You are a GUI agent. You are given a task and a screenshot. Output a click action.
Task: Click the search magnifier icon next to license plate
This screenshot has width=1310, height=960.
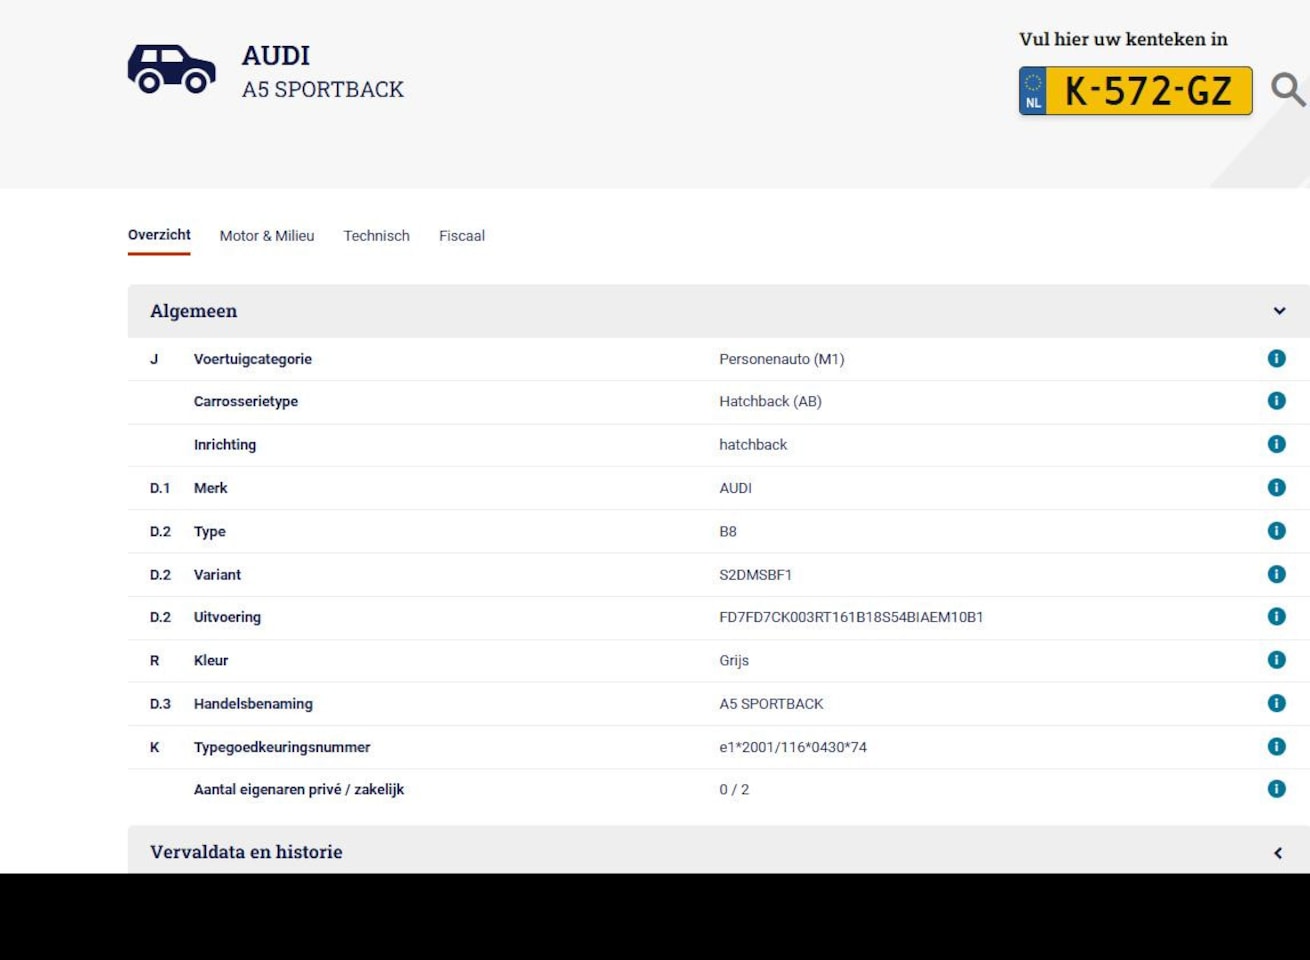[x=1287, y=90]
